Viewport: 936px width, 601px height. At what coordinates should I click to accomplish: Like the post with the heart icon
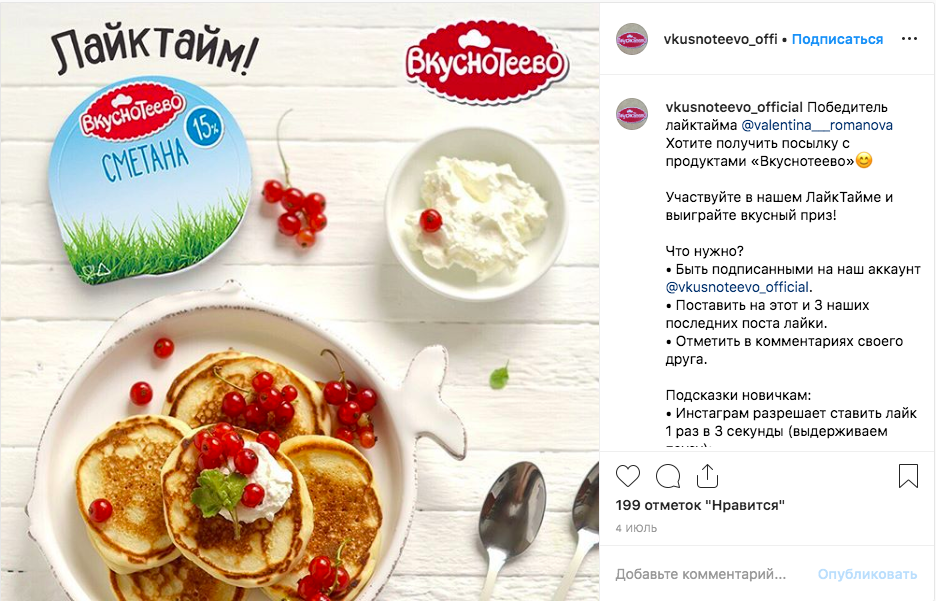pyautogui.click(x=627, y=476)
